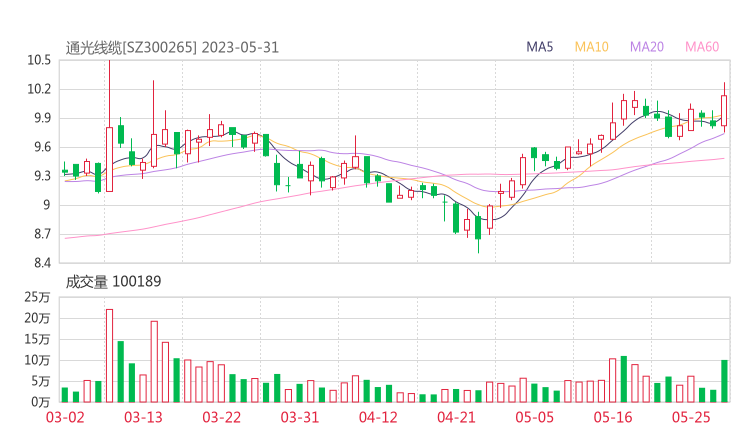Click the 03-13 date label
740x440 pixels.
click(143, 418)
